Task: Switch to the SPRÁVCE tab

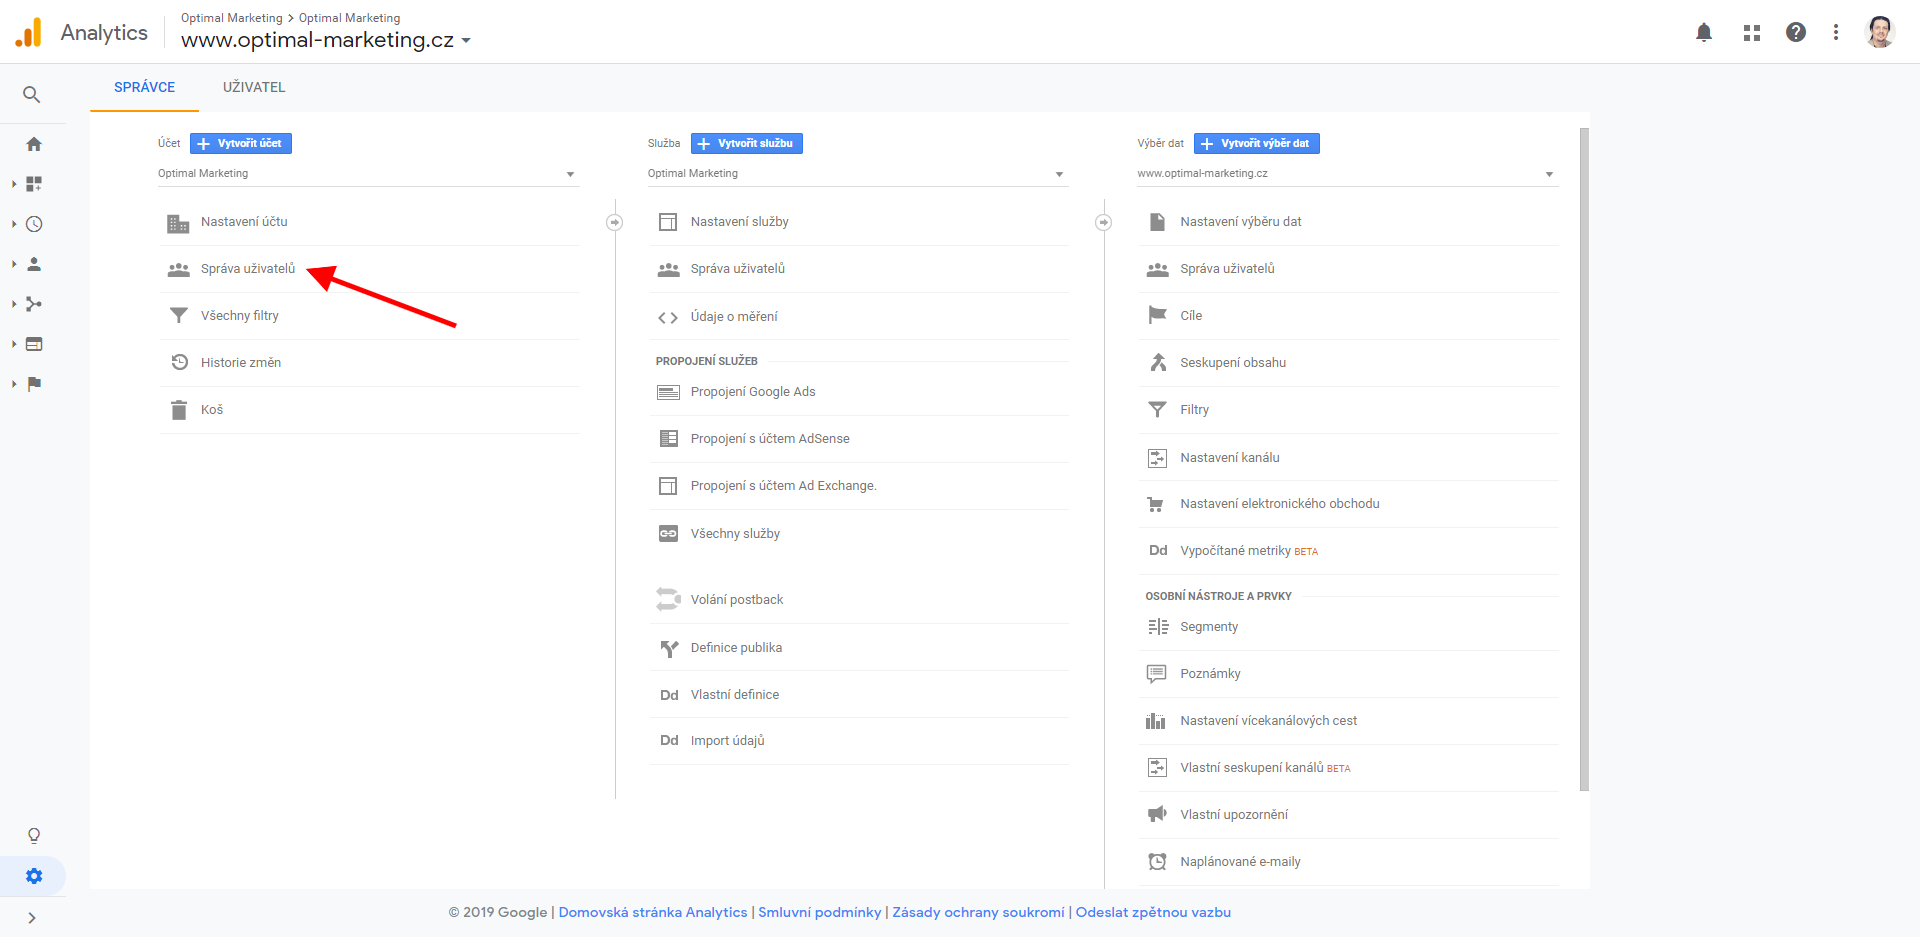Action: tap(144, 87)
